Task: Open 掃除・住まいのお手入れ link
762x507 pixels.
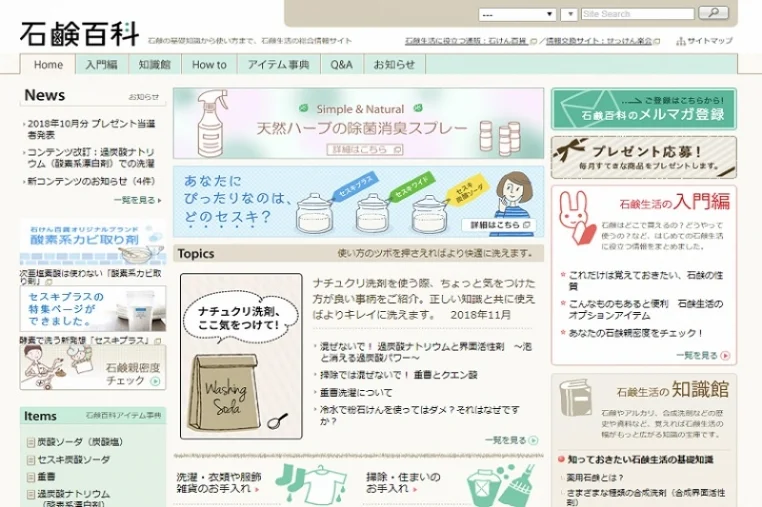Action: coord(403,483)
